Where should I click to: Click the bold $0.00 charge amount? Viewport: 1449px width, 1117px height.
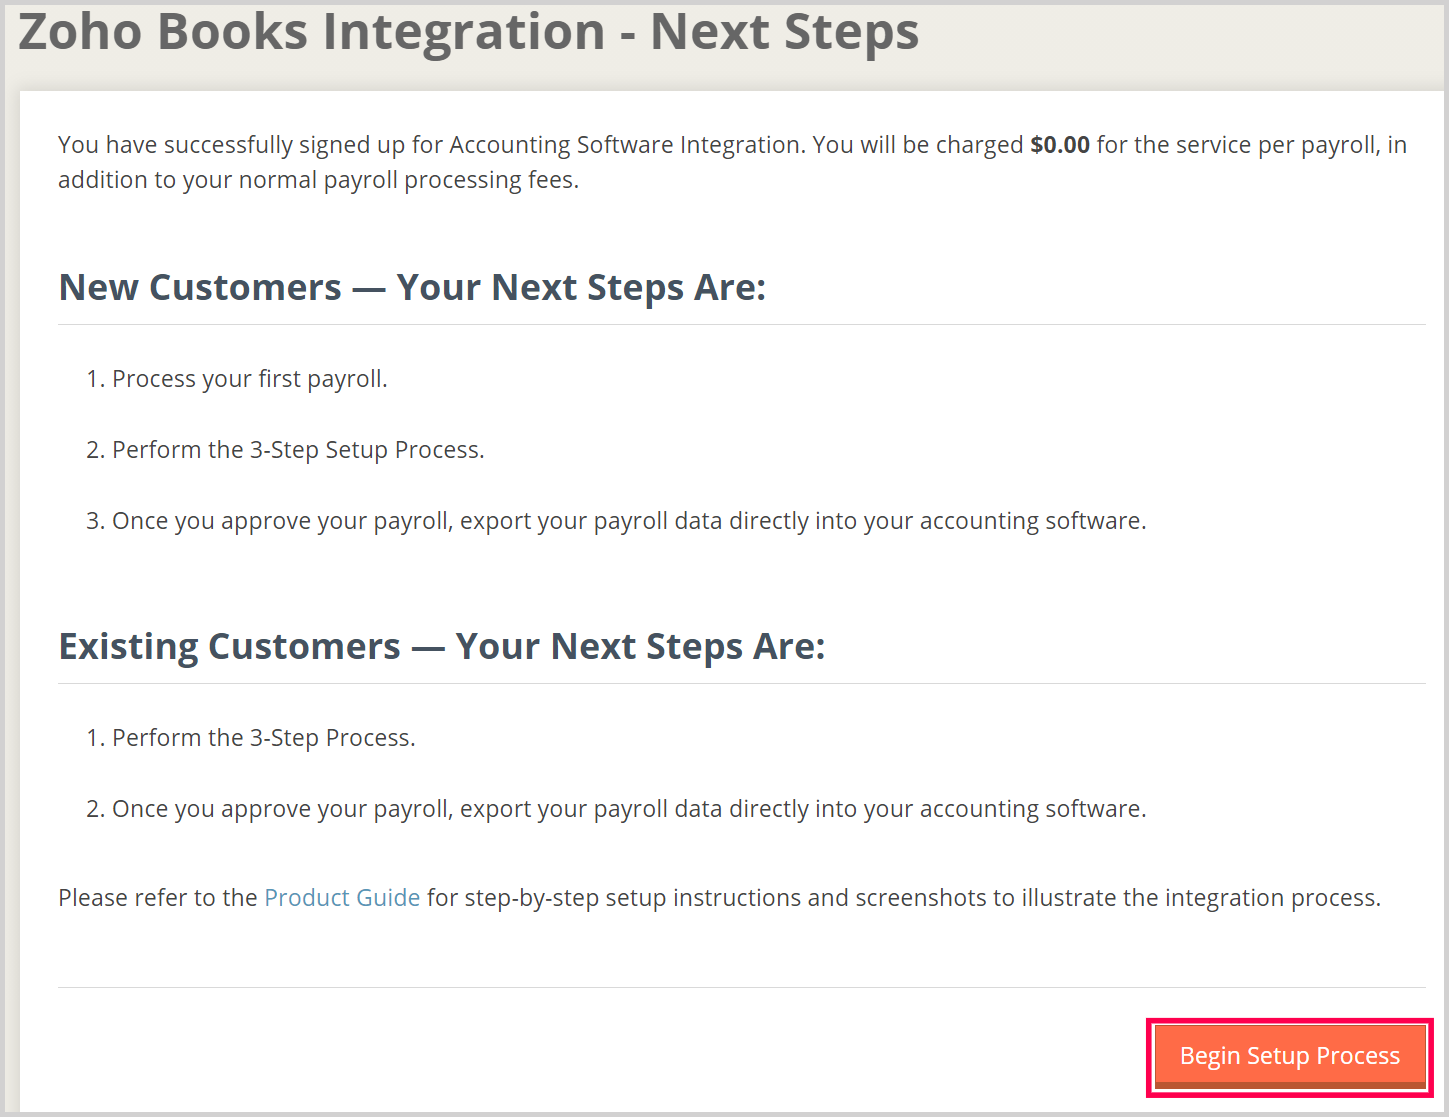coord(1059,145)
